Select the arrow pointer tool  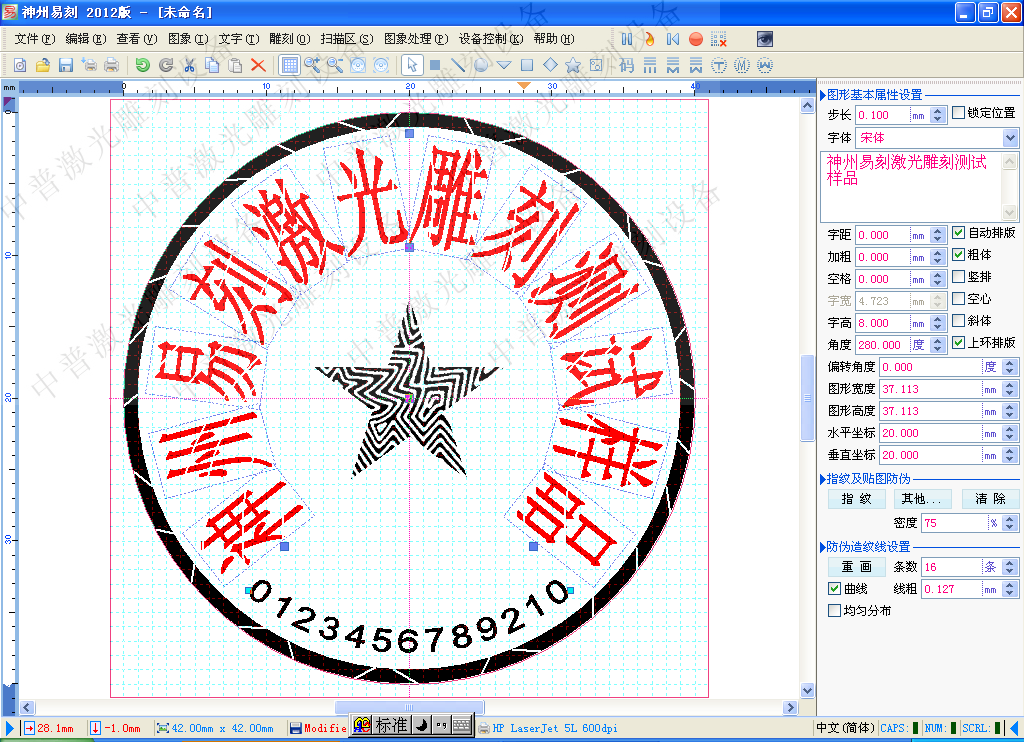point(411,65)
